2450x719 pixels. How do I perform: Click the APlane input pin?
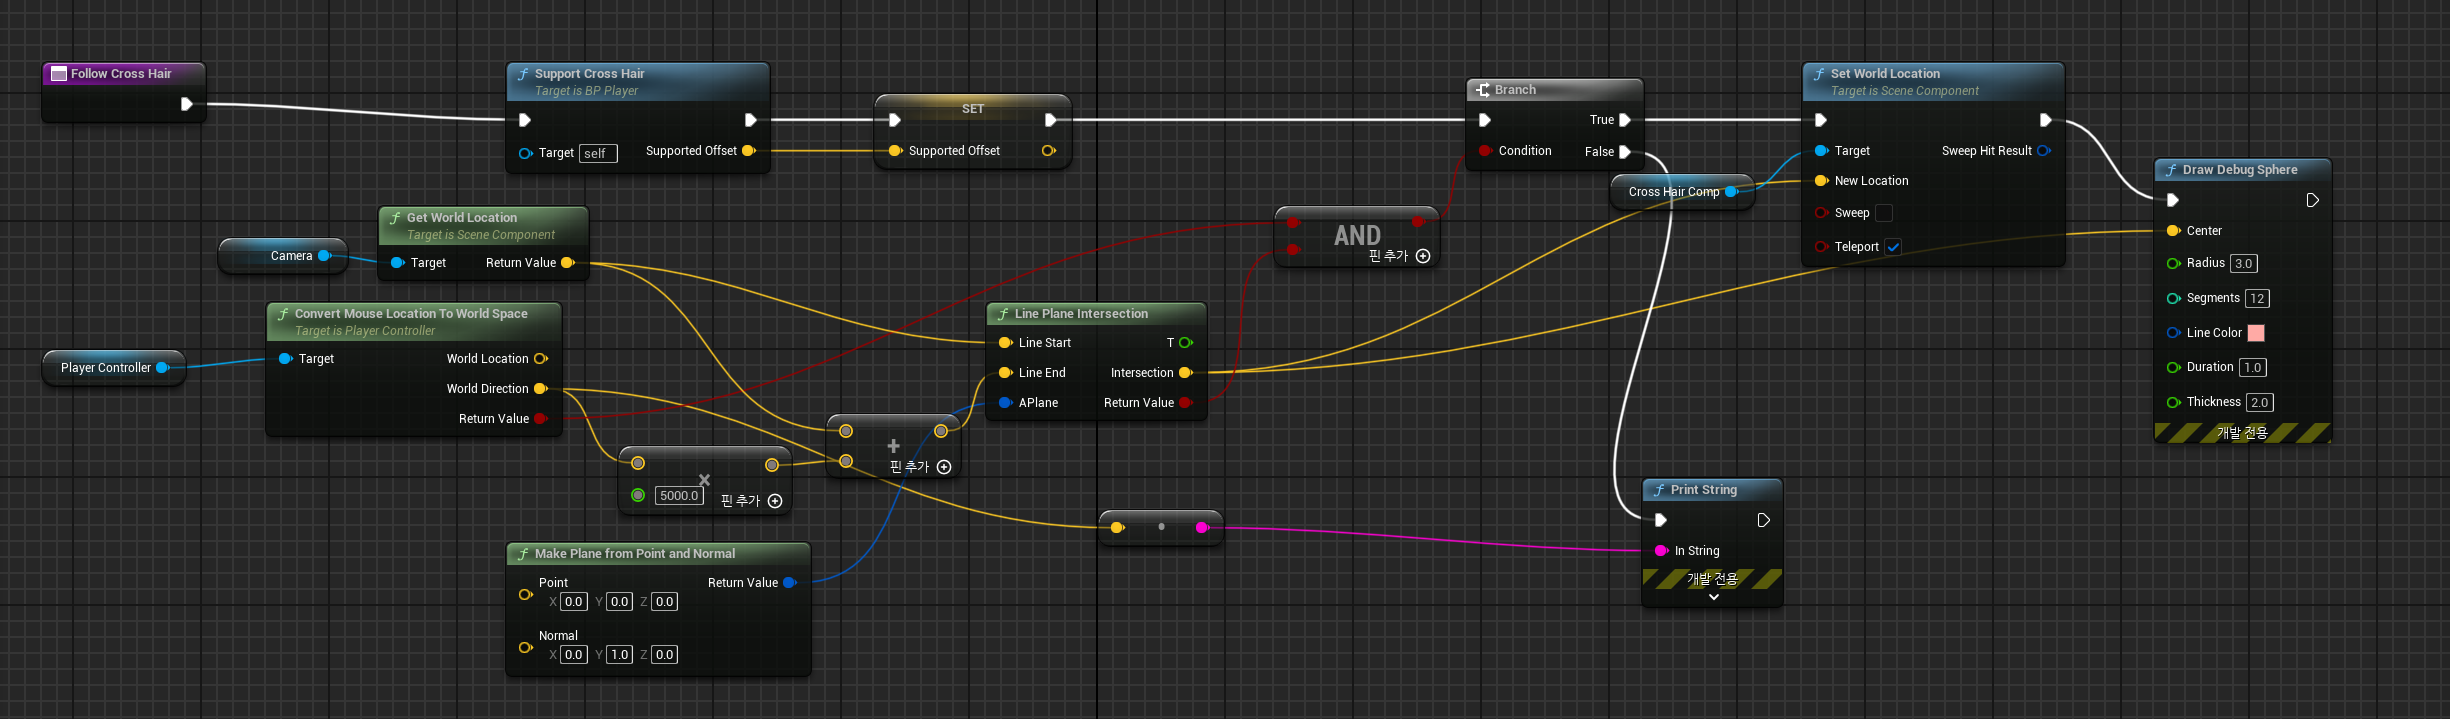coord(1005,403)
